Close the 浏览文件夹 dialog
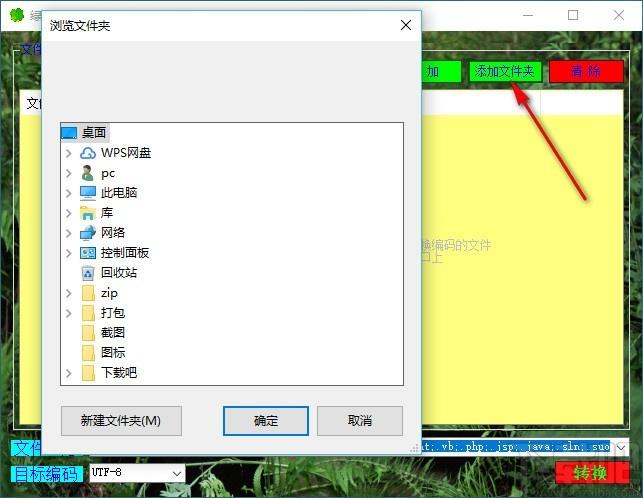643x498 pixels. (406, 25)
